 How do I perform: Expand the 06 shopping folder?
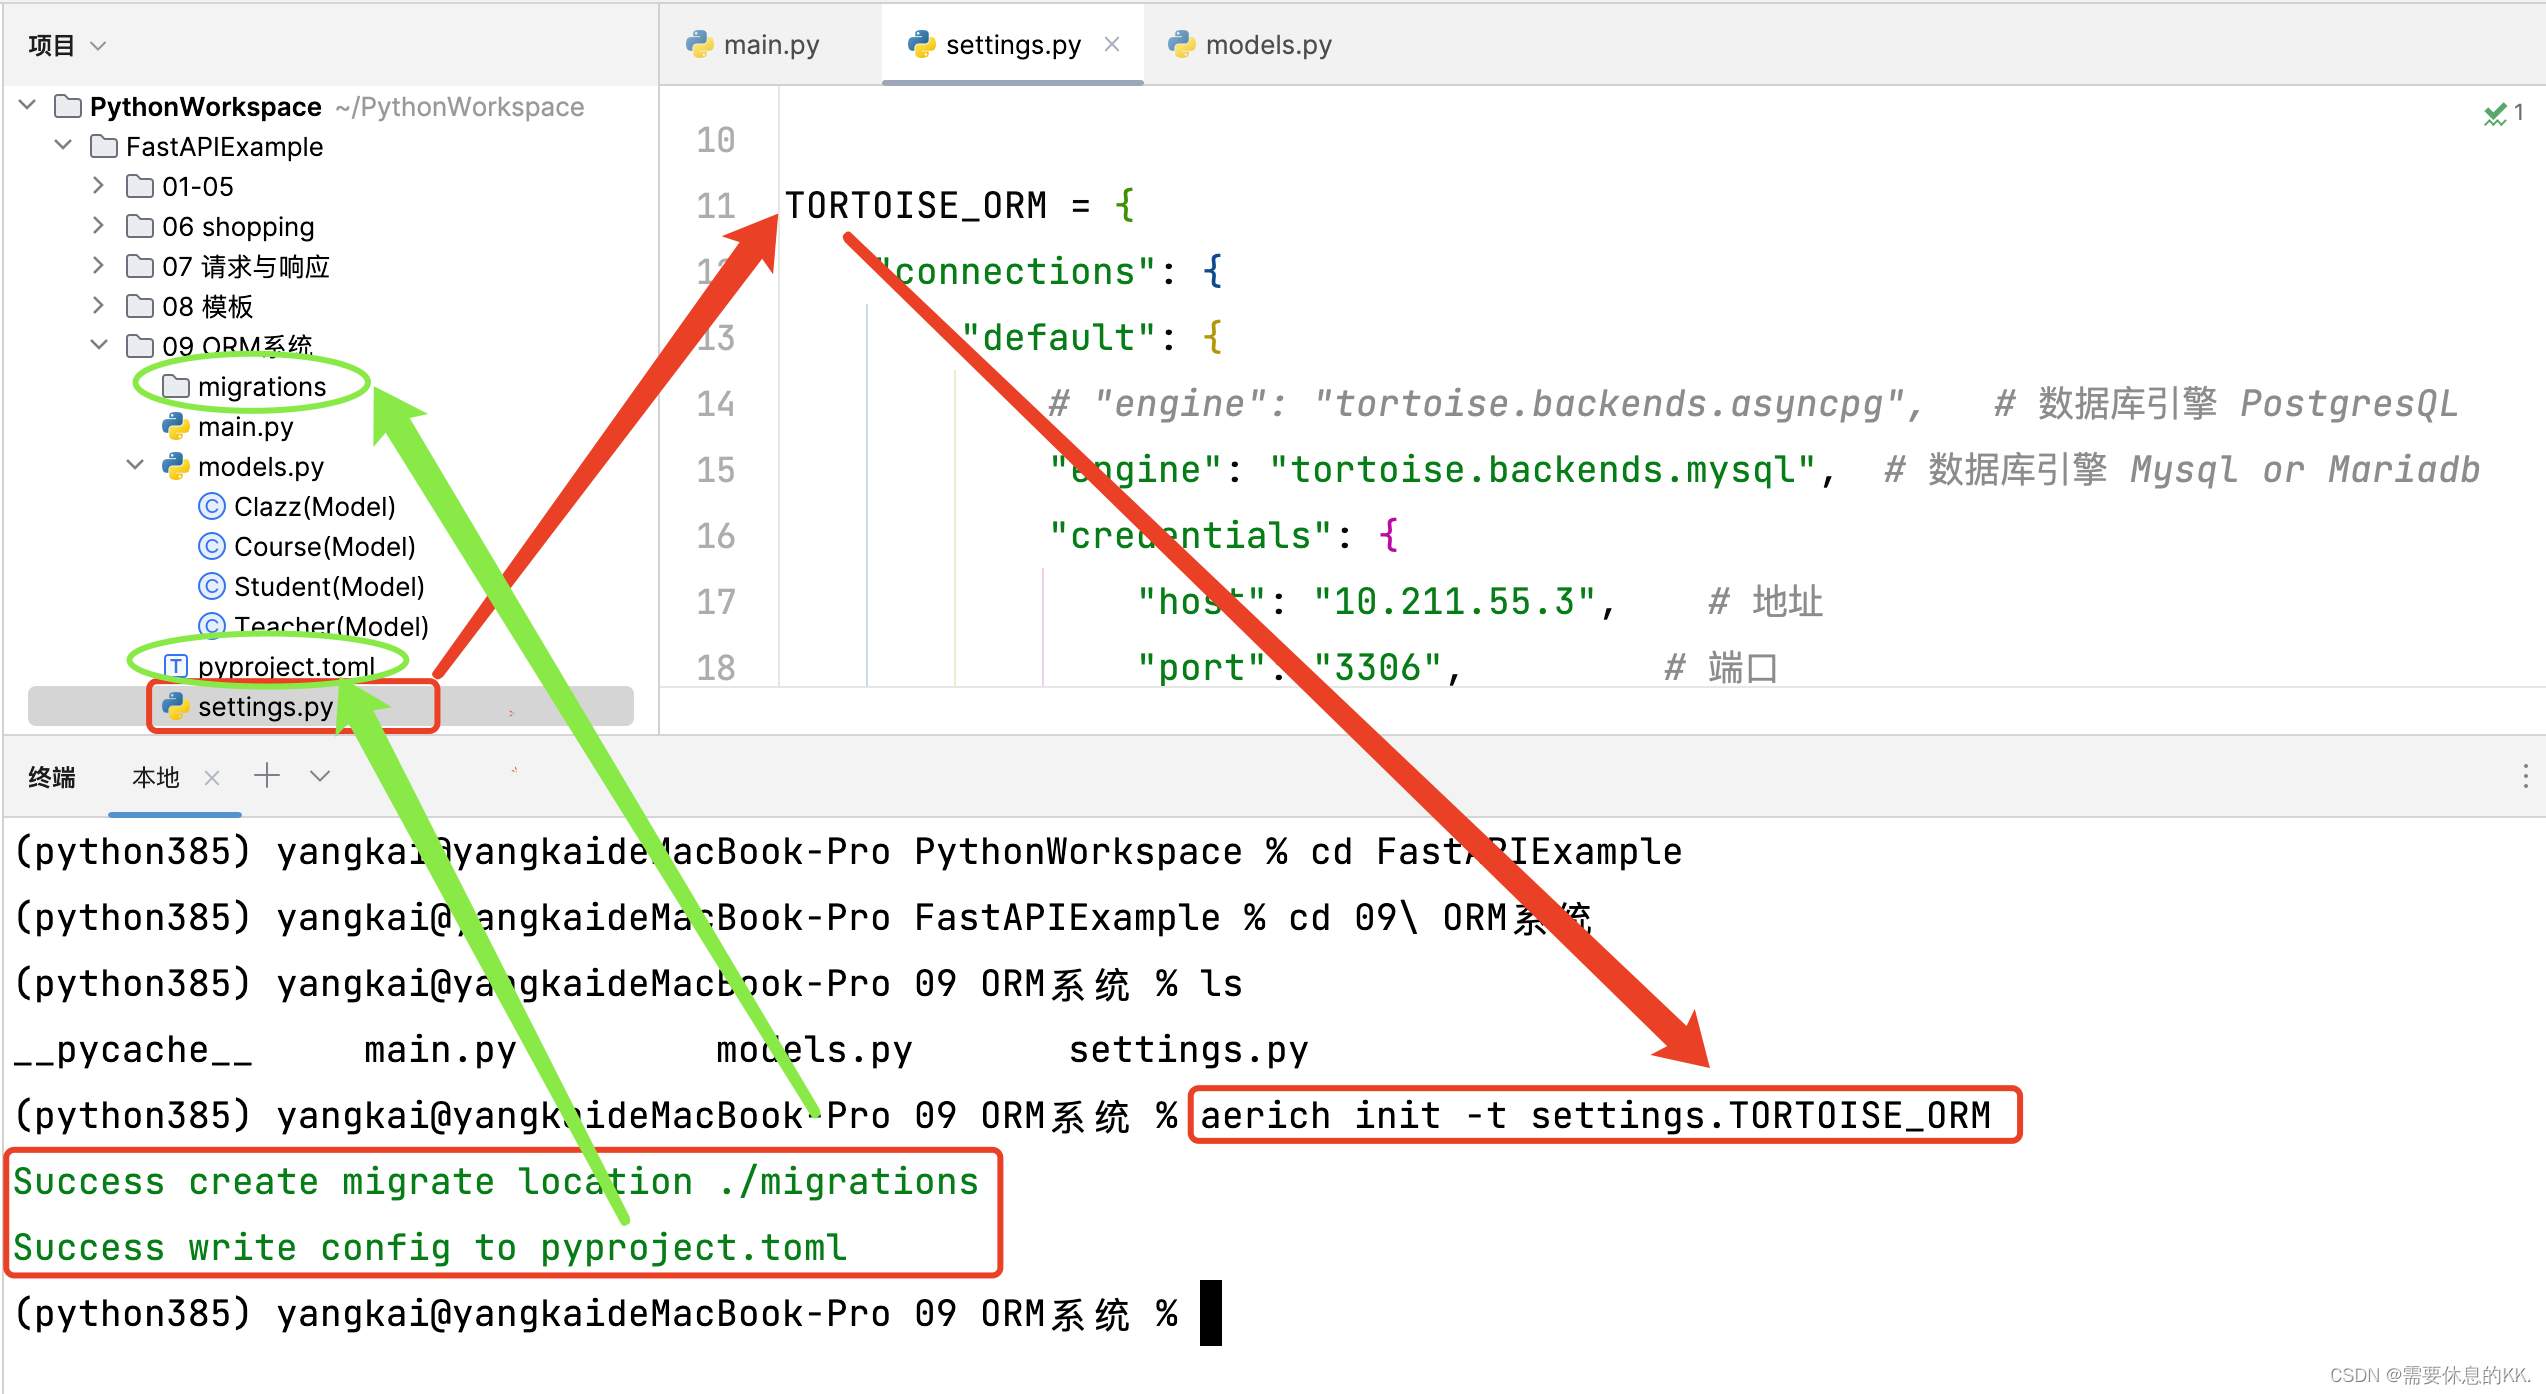click(x=98, y=225)
